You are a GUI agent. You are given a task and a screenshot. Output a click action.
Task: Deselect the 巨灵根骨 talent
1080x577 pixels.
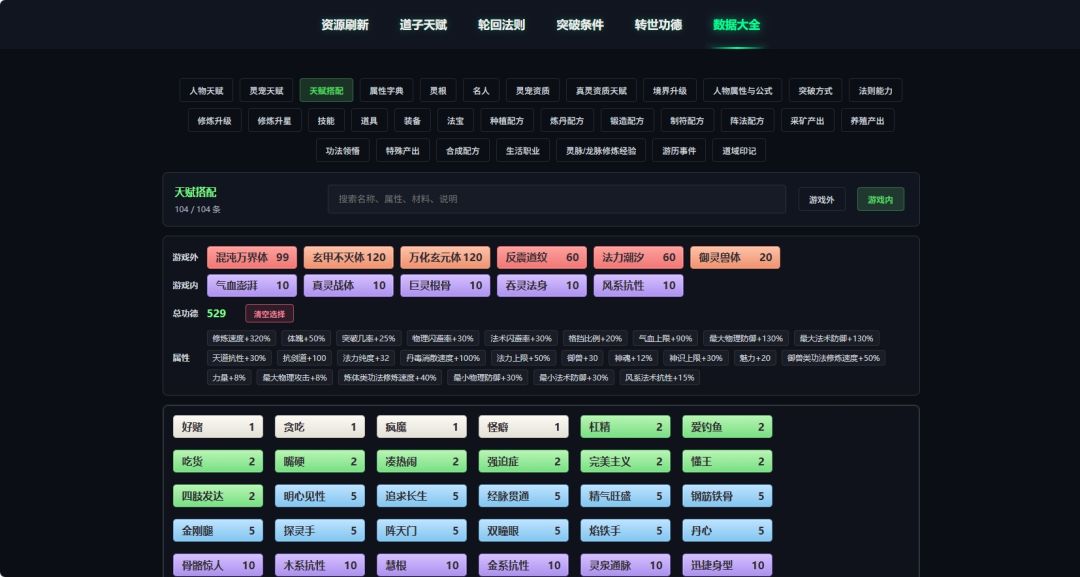point(445,286)
